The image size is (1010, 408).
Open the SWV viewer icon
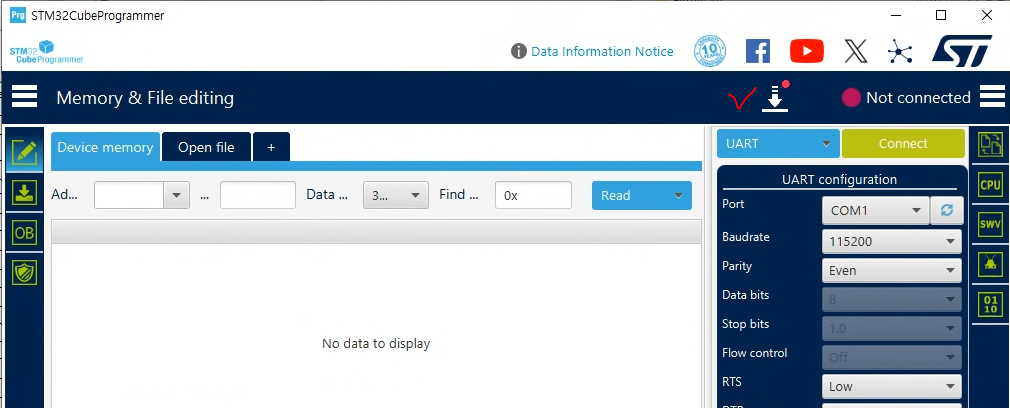(x=990, y=224)
